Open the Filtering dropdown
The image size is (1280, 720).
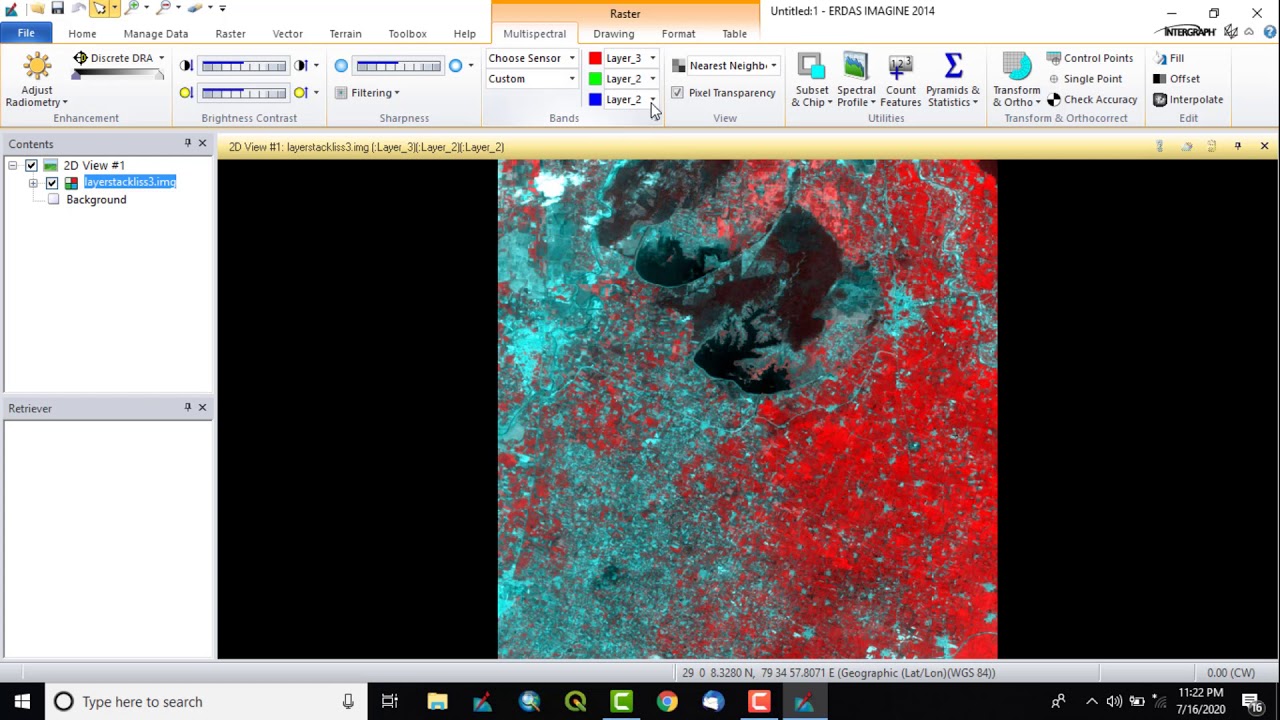[x=368, y=93]
